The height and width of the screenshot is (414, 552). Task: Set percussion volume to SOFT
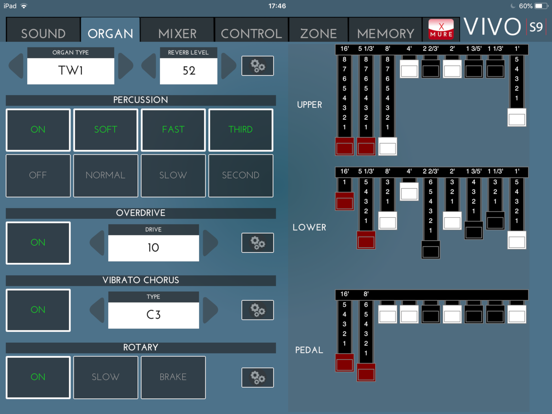(106, 130)
